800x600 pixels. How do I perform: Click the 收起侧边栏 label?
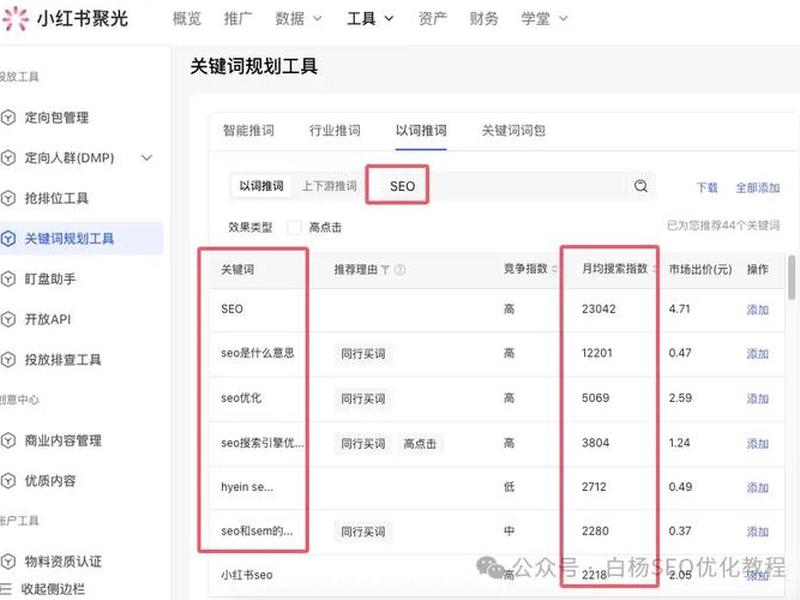point(53,589)
